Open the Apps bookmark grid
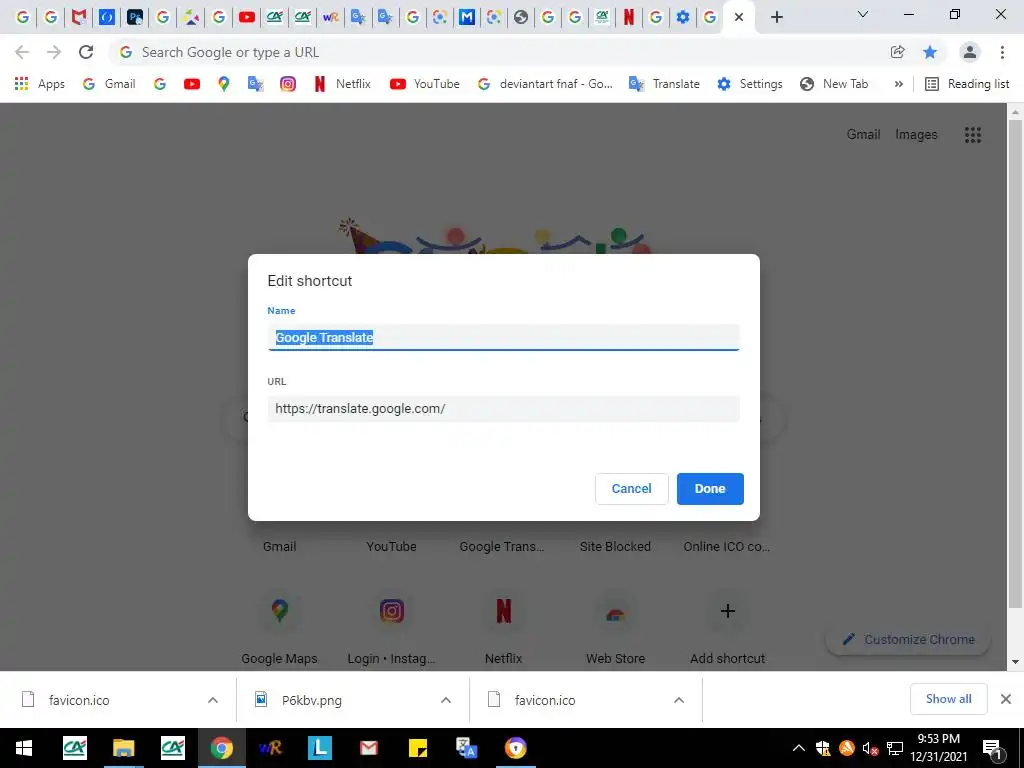The width and height of the screenshot is (1024, 768). (40, 84)
